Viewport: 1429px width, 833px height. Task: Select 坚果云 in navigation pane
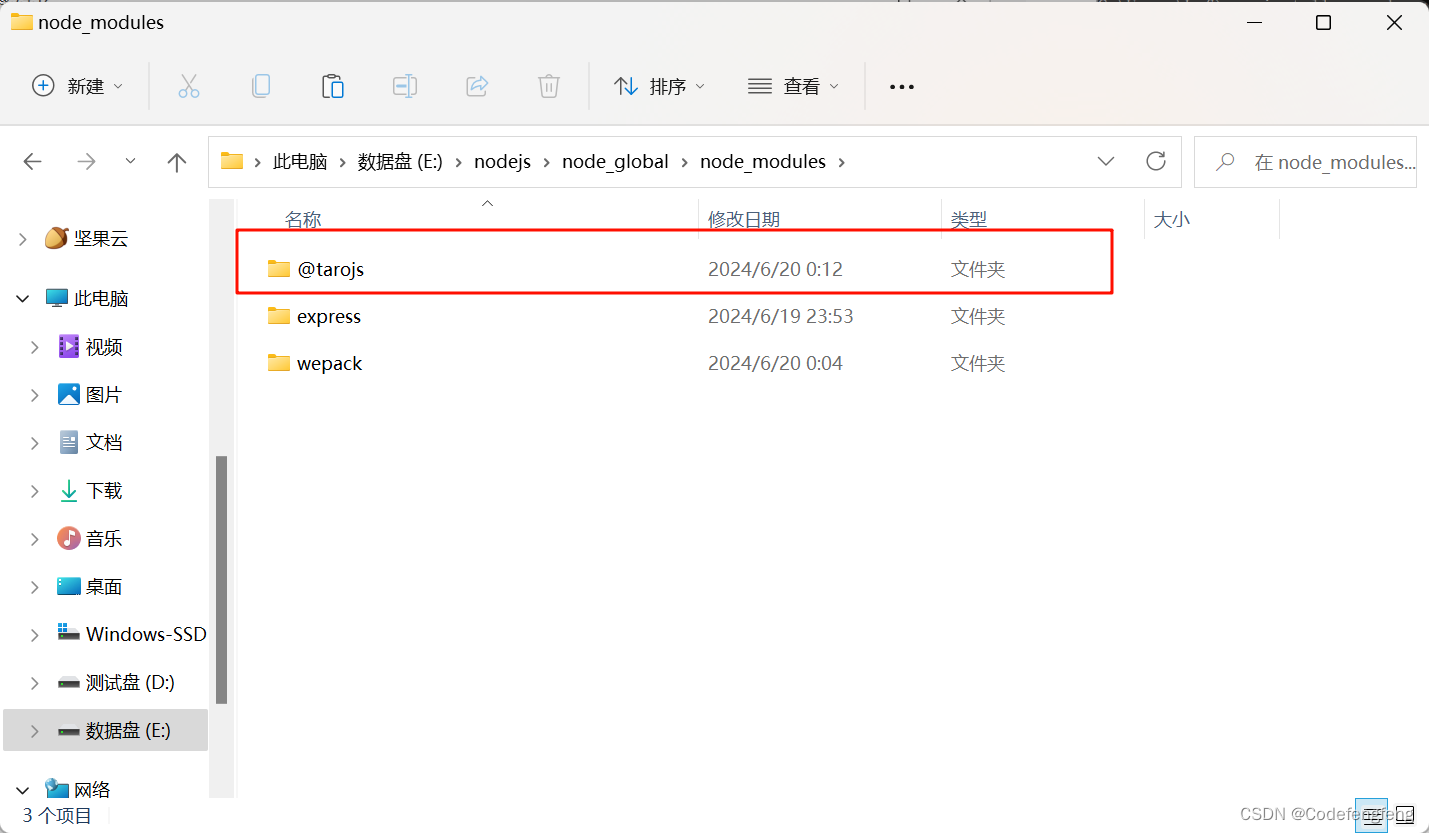(x=101, y=238)
